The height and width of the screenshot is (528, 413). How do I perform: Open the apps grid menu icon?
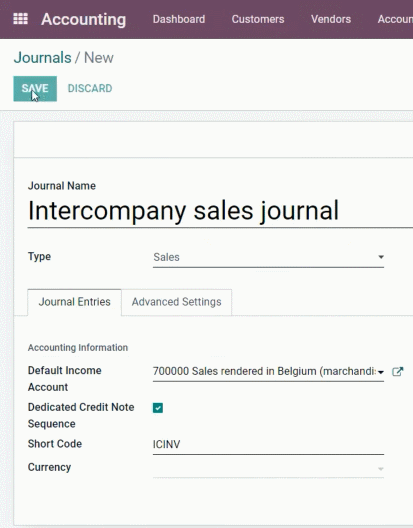click(20, 19)
